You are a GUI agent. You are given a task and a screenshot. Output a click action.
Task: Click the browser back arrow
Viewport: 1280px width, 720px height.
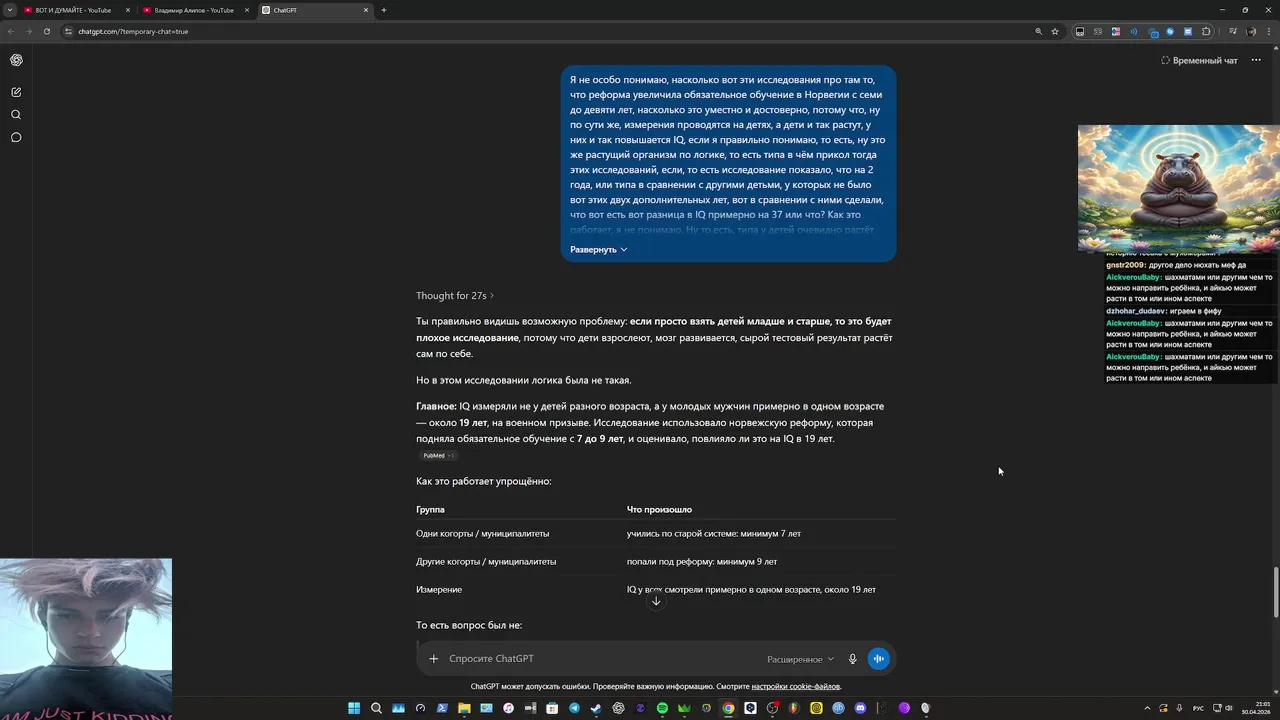tap(11, 31)
